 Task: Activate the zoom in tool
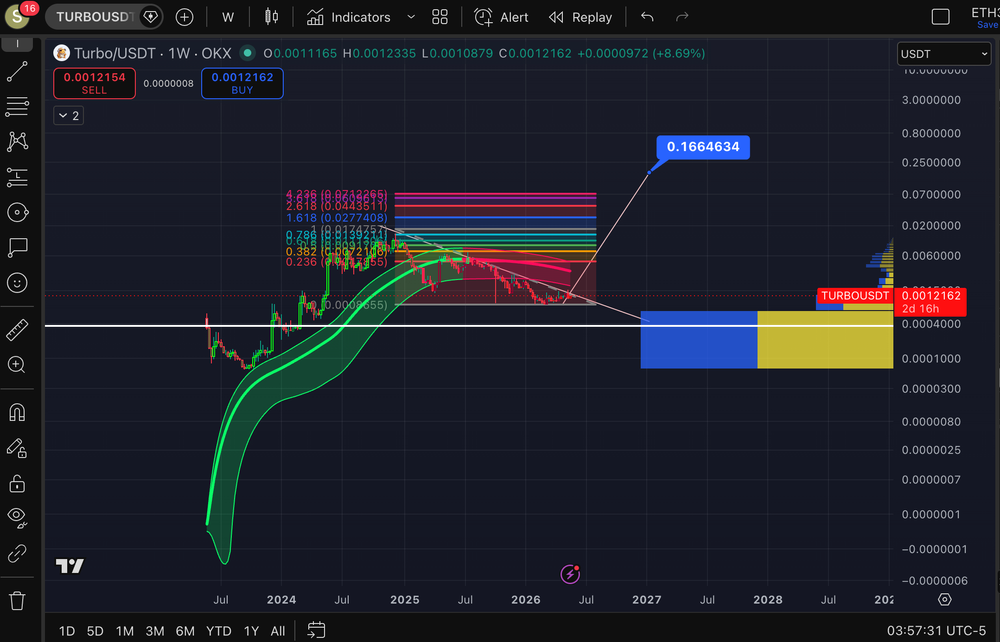(x=17, y=365)
